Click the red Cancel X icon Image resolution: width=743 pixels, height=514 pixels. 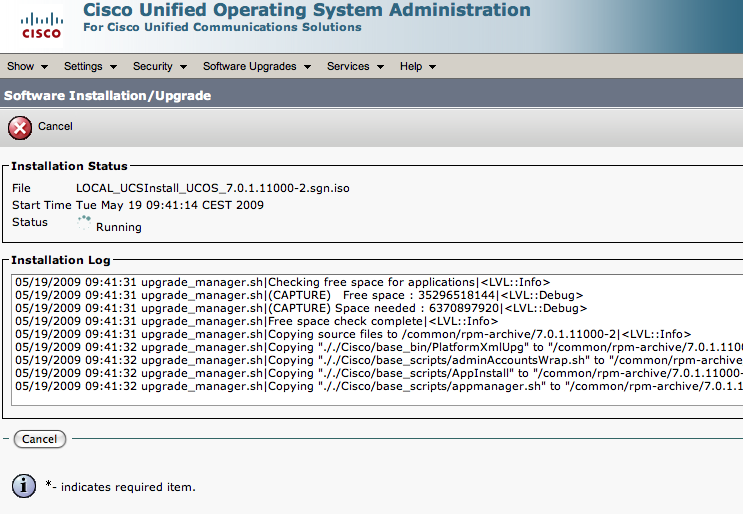(20, 128)
